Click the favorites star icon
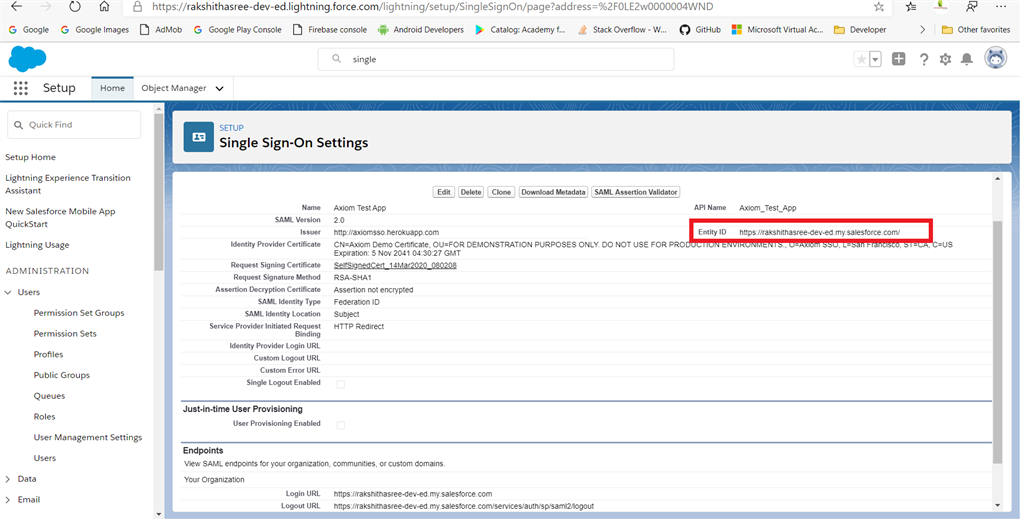The image size is (1024, 521). click(861, 59)
